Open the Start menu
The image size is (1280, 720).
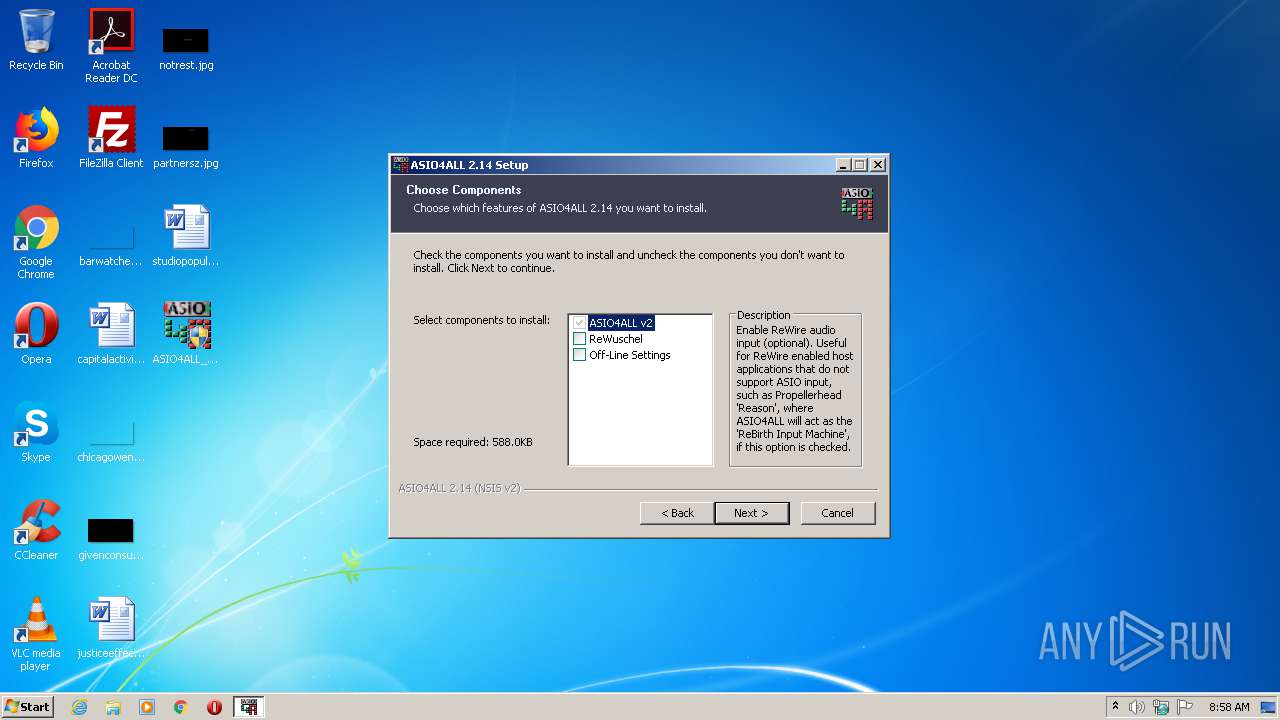(28, 707)
